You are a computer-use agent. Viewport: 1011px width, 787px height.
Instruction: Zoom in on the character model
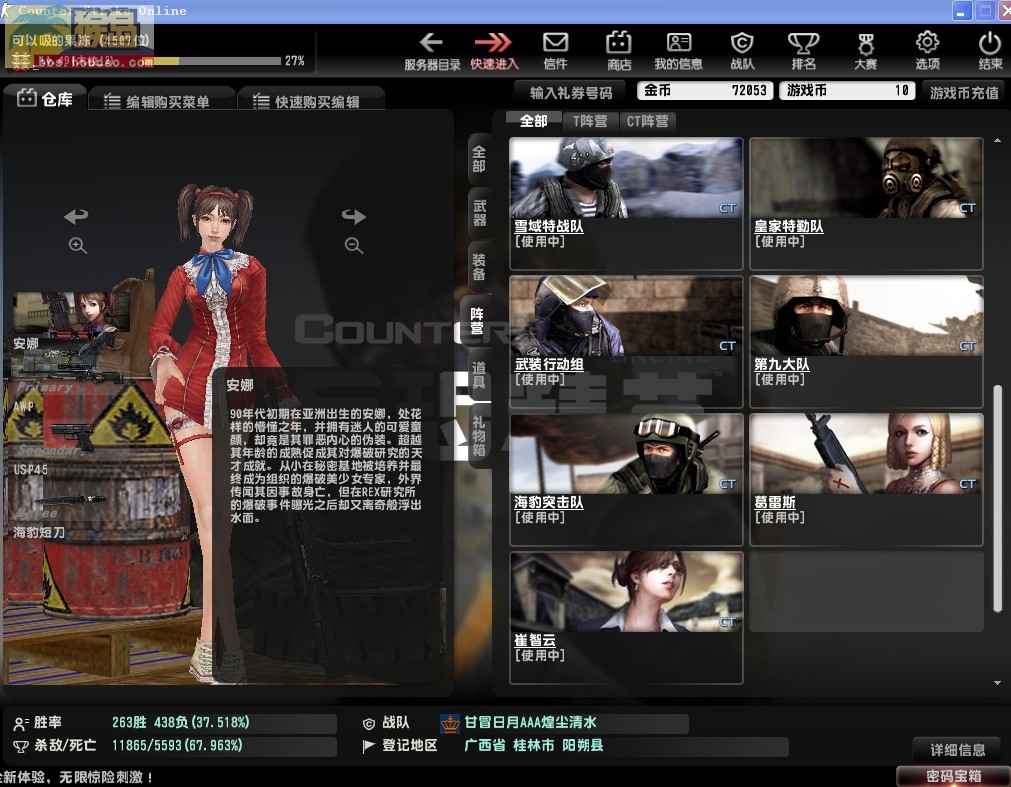(x=78, y=246)
